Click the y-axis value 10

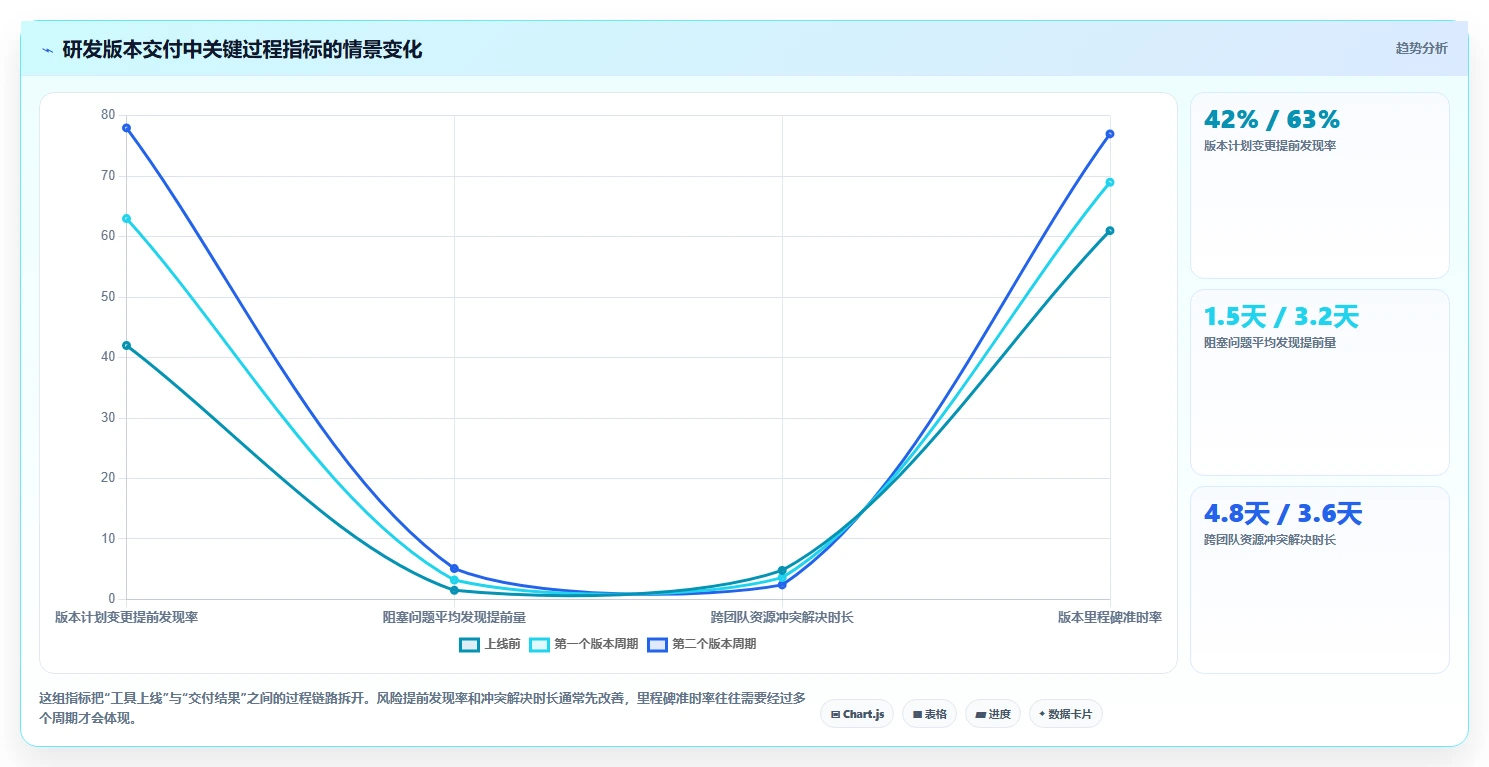pyautogui.click(x=108, y=539)
